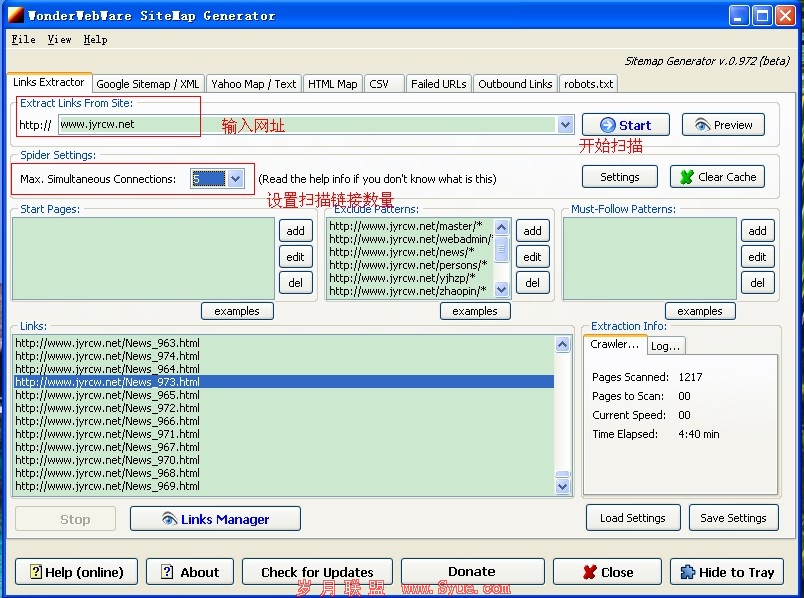Show Must-Follow Patterns examples

[x=700, y=311]
